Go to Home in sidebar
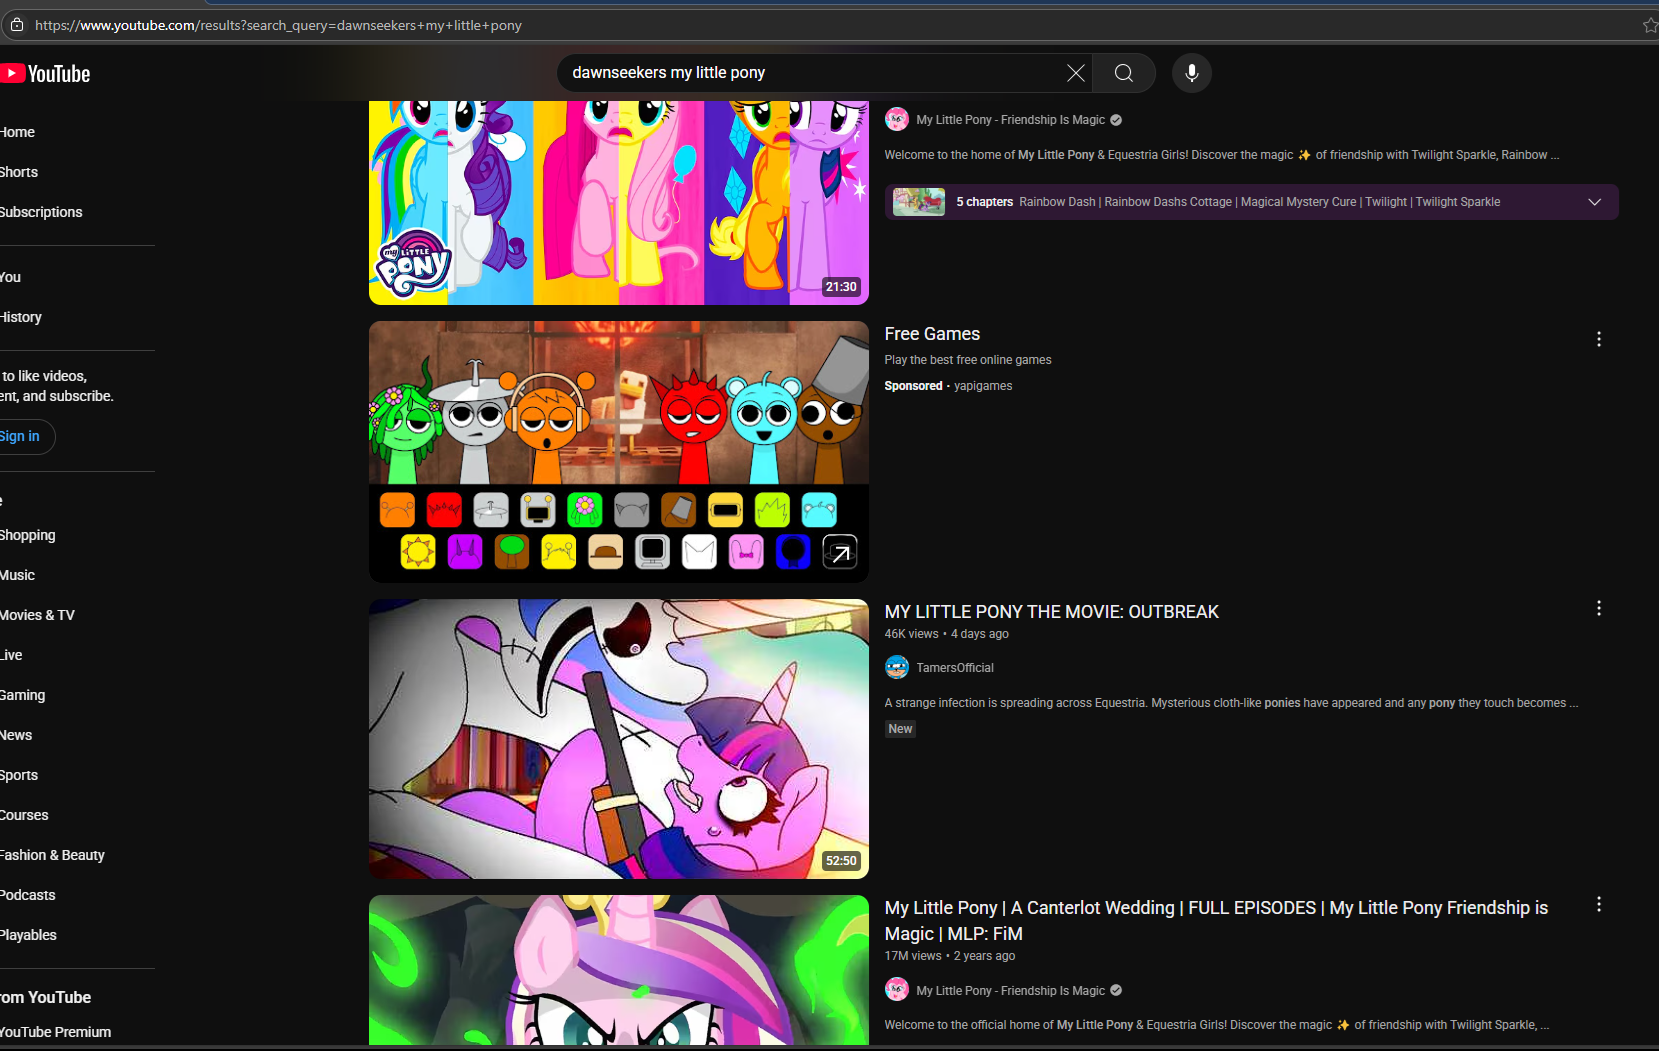This screenshot has width=1659, height=1051. (x=17, y=132)
